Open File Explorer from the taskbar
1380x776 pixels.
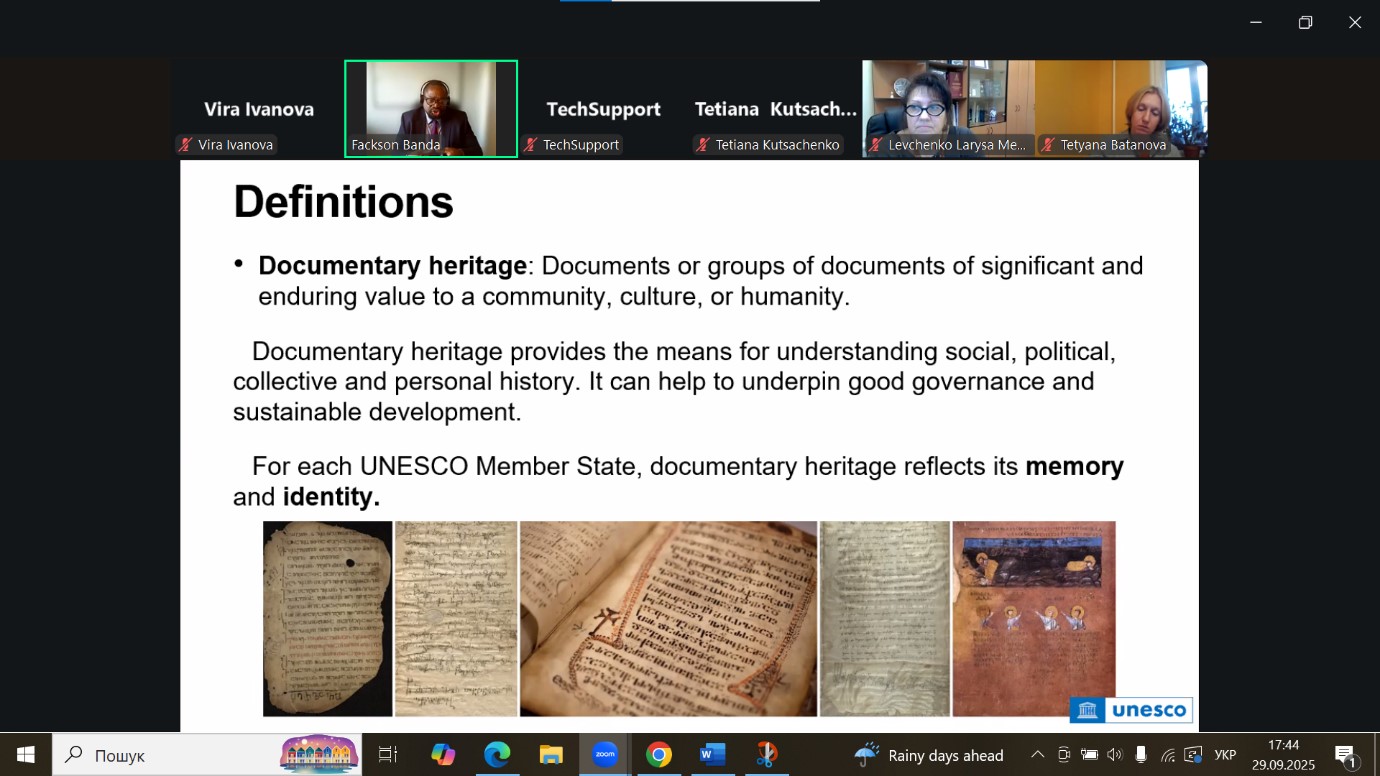[x=551, y=755]
